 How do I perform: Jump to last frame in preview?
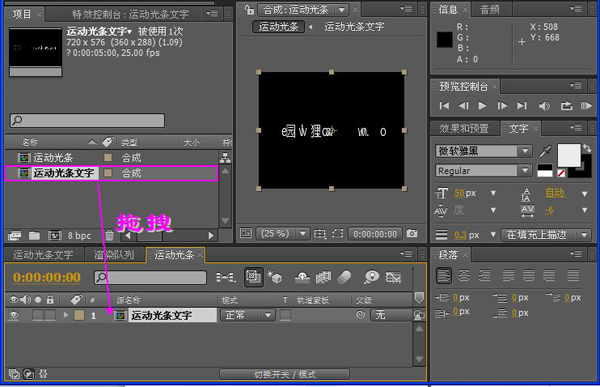pos(522,105)
